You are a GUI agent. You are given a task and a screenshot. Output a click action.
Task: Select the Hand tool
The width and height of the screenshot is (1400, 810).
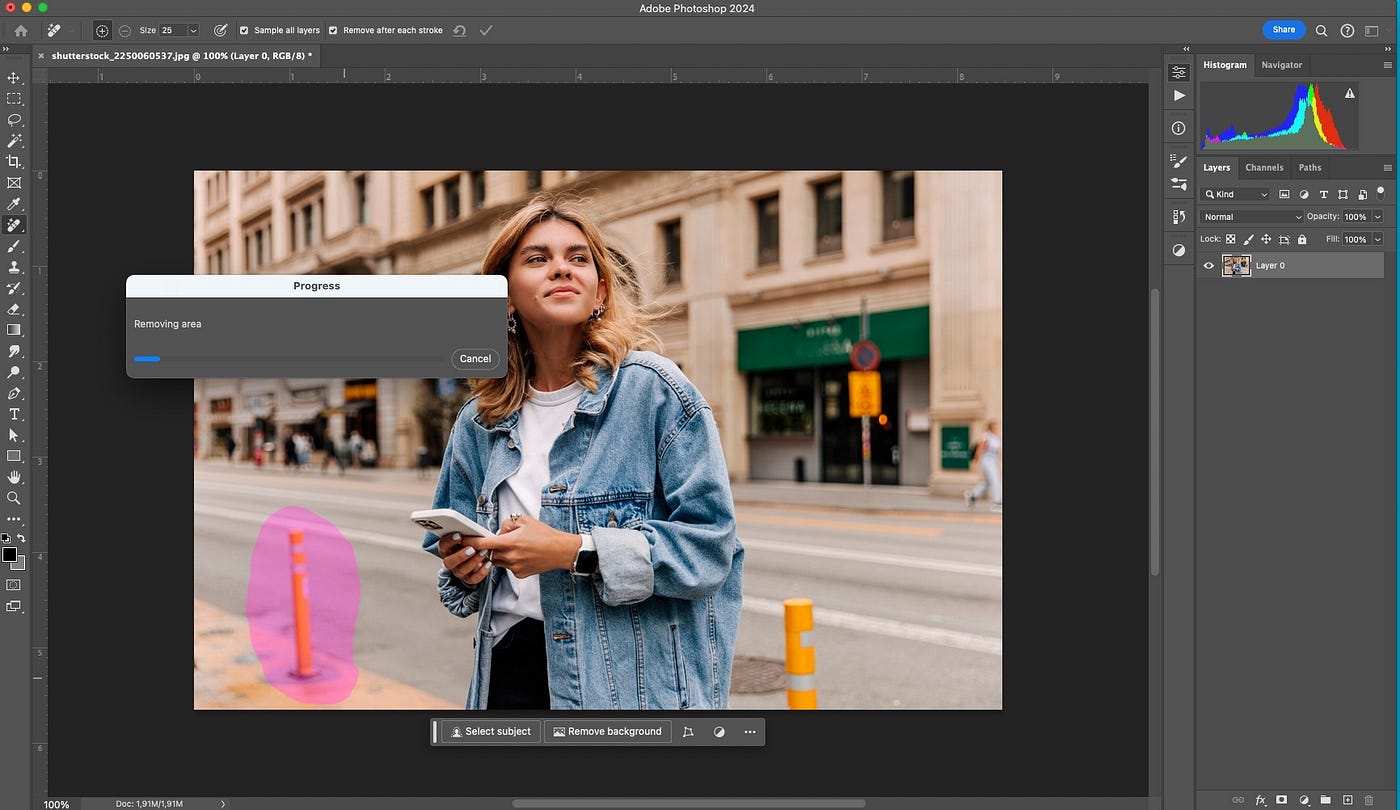tap(14, 477)
